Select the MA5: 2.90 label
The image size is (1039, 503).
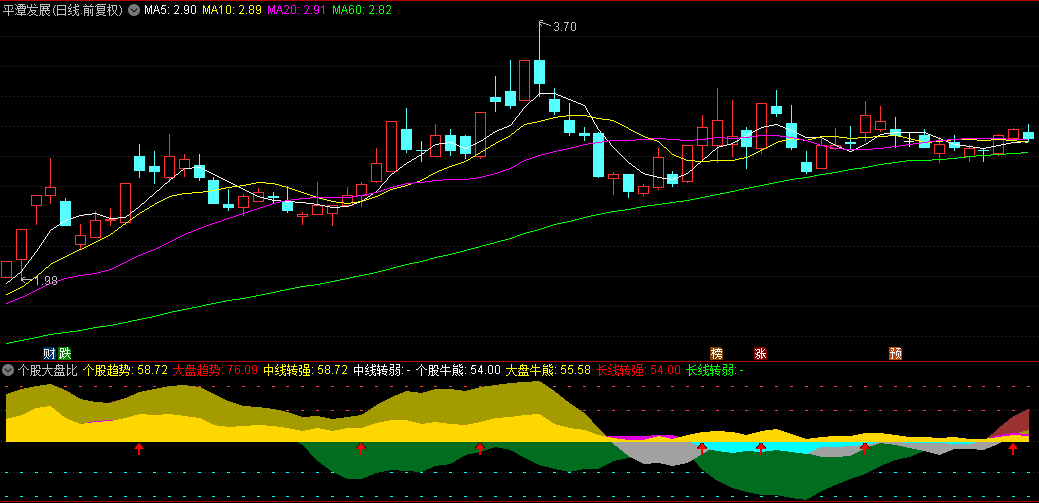[170, 10]
